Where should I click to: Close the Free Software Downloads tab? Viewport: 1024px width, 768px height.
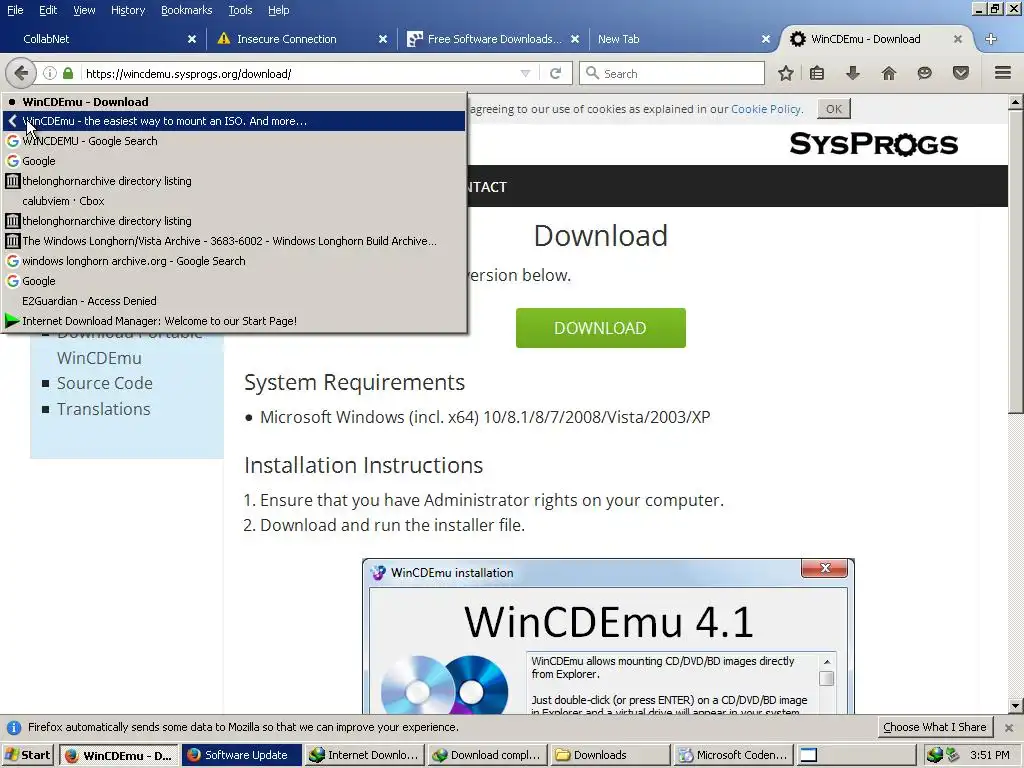pyautogui.click(x=575, y=39)
